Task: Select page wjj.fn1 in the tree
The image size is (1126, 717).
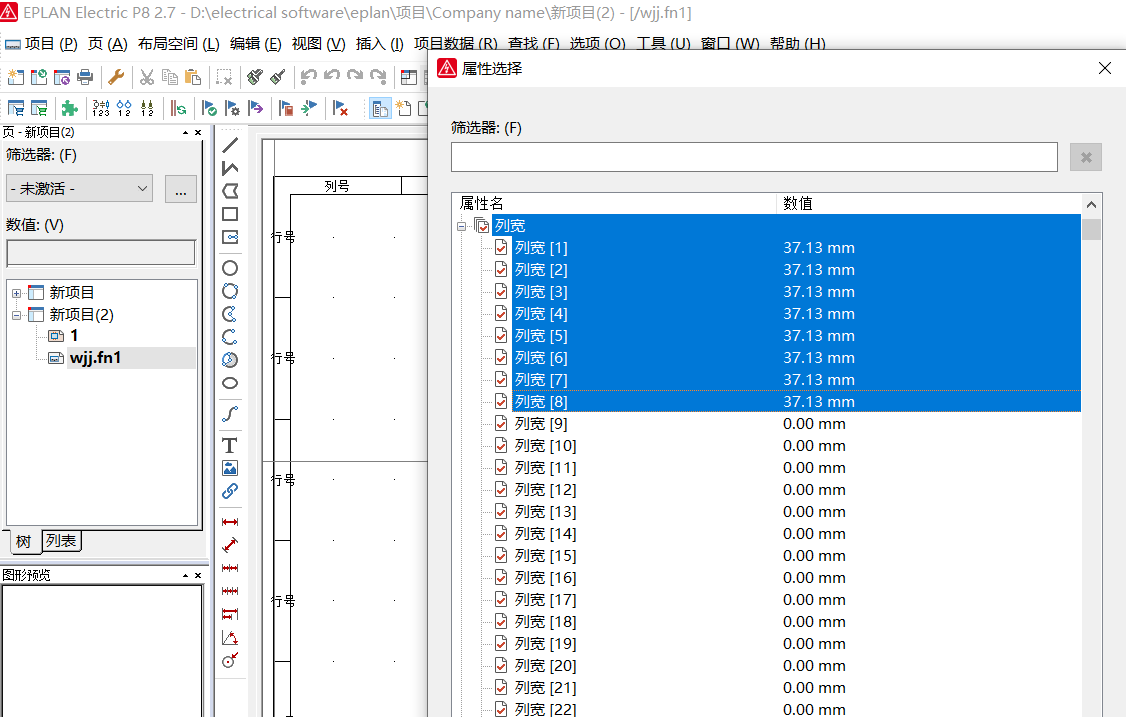Action: point(95,357)
